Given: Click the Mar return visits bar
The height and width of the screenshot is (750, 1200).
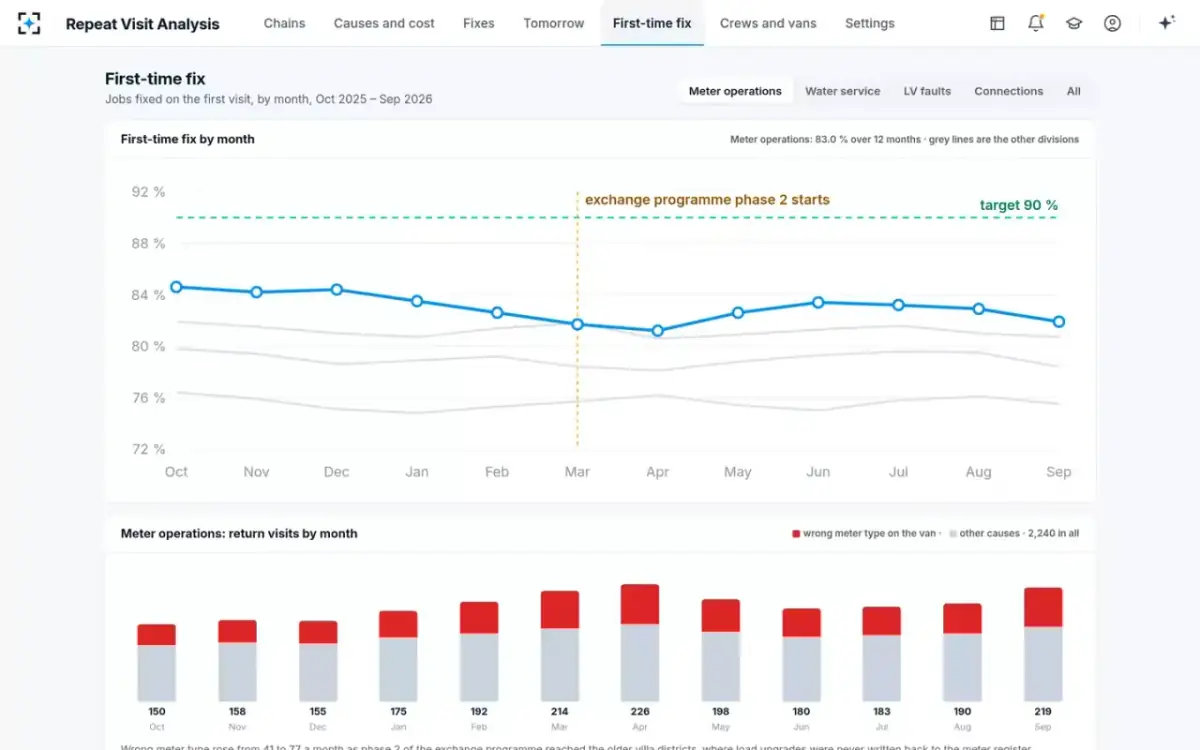Looking at the screenshot, I should [x=560, y=646].
